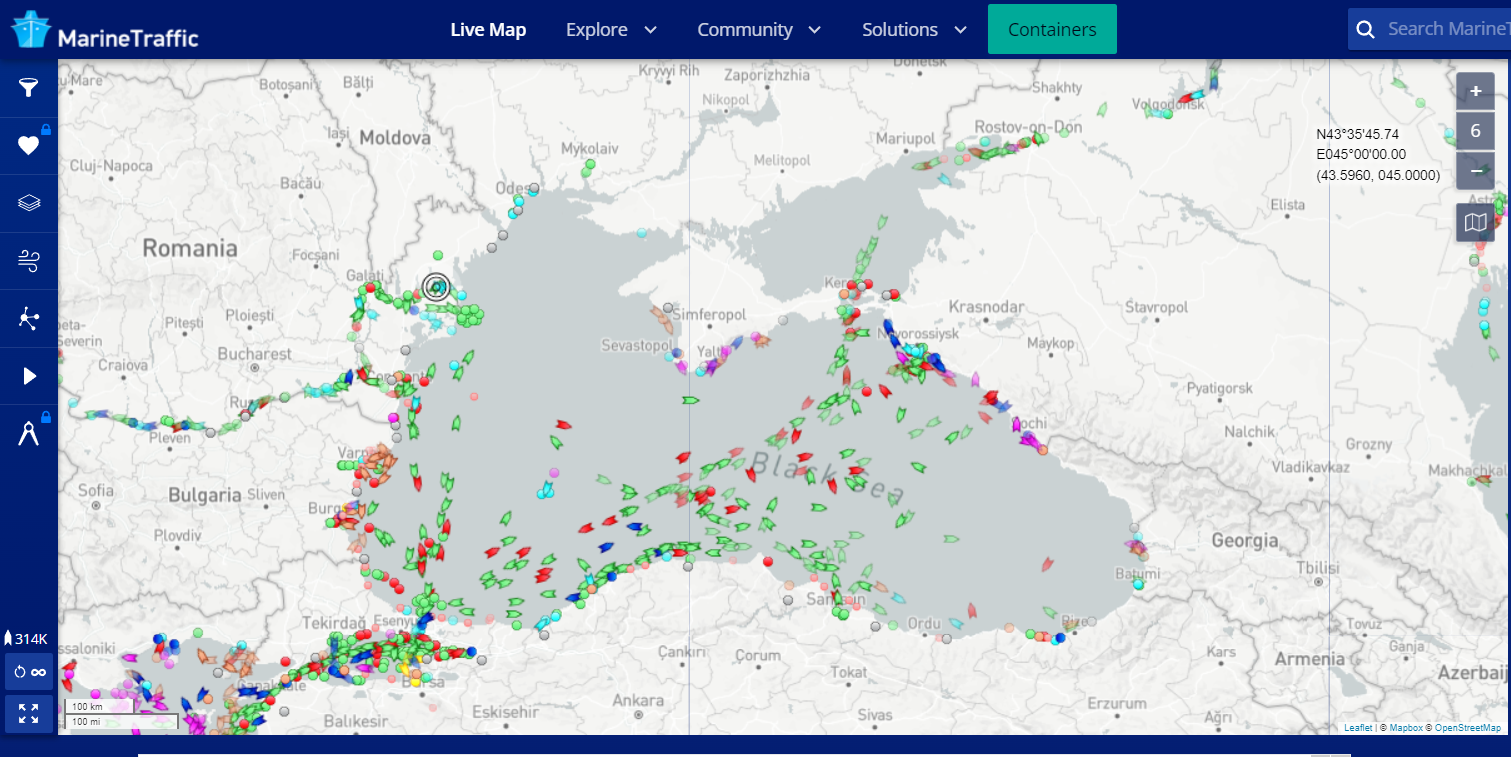
Task: Expand the Community menu
Action: point(759,29)
